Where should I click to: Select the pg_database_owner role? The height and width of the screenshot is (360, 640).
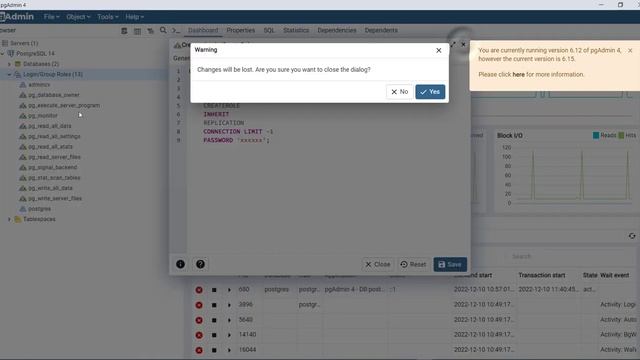53,95
